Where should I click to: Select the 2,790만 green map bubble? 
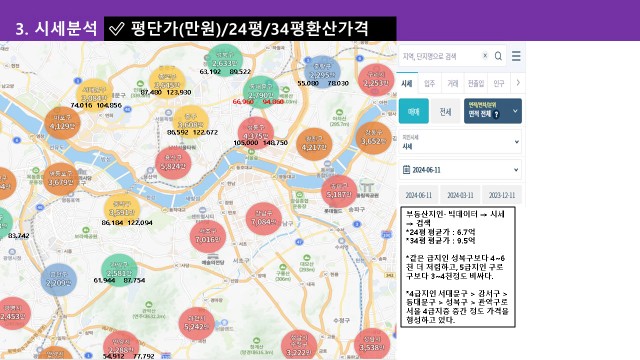point(261,92)
